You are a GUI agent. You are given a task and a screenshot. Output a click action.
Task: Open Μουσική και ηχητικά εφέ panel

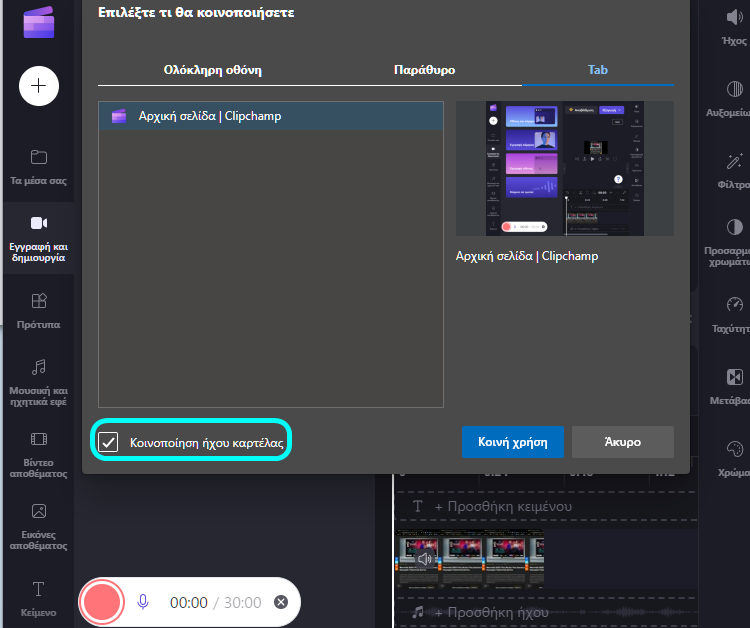coord(39,383)
